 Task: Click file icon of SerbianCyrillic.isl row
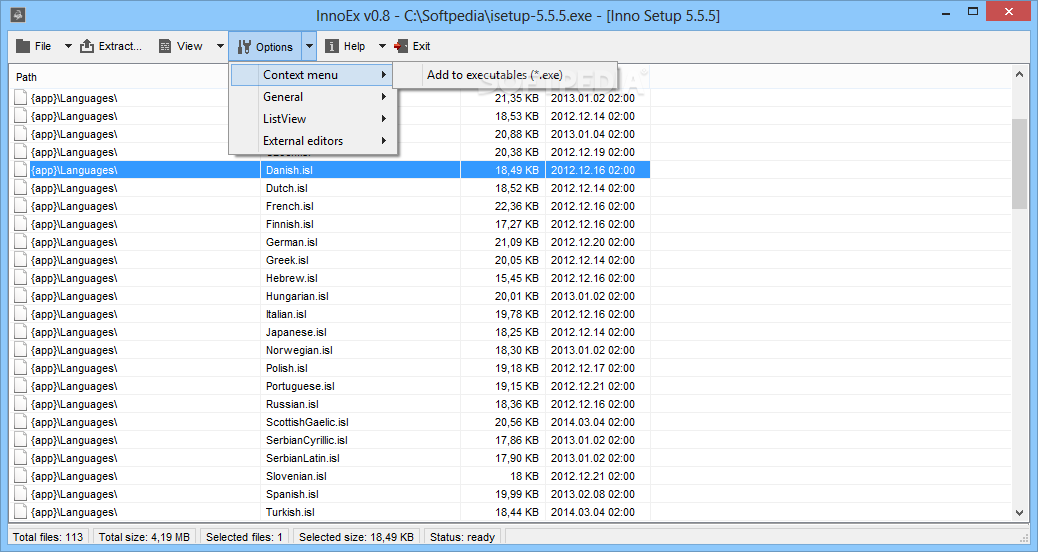point(21,440)
